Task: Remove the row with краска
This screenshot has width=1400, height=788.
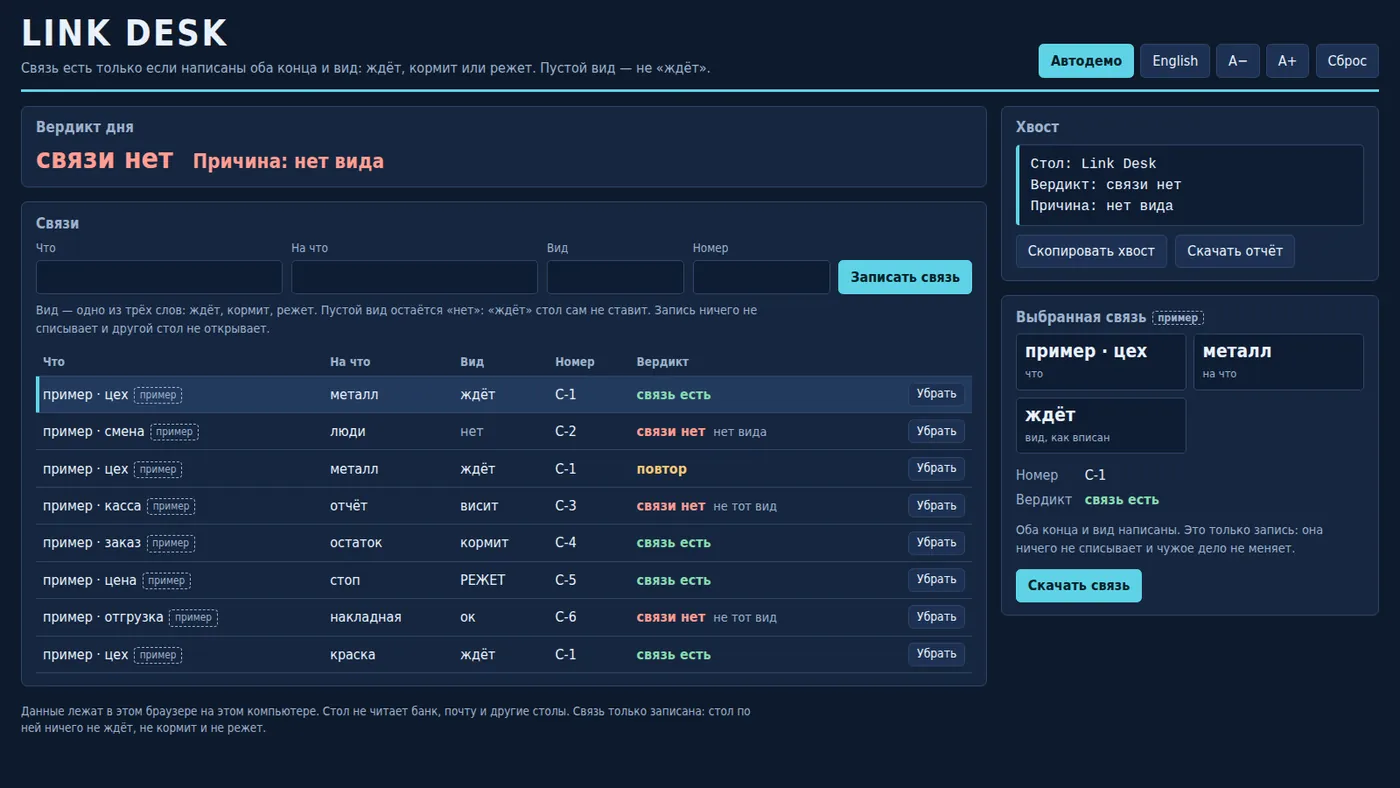Action: [937, 654]
